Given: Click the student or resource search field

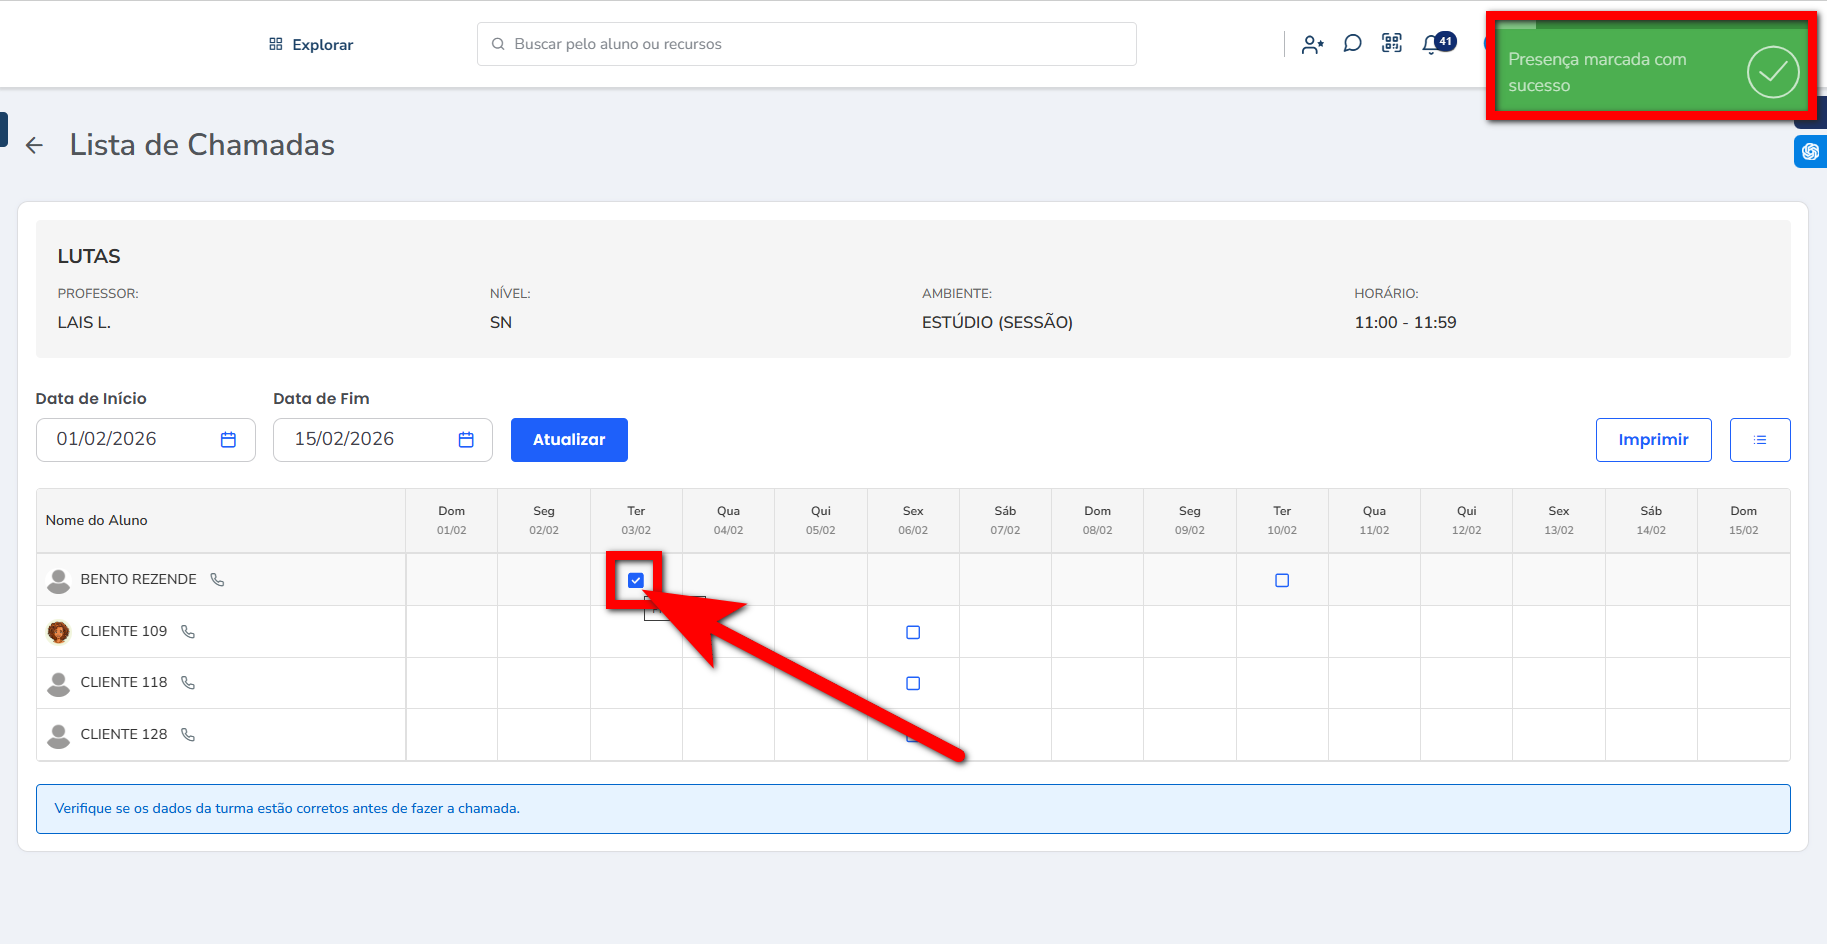Looking at the screenshot, I should pyautogui.click(x=806, y=44).
